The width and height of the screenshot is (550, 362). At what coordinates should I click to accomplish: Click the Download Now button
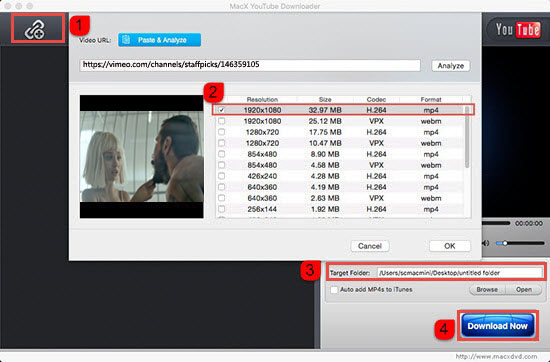(497, 326)
